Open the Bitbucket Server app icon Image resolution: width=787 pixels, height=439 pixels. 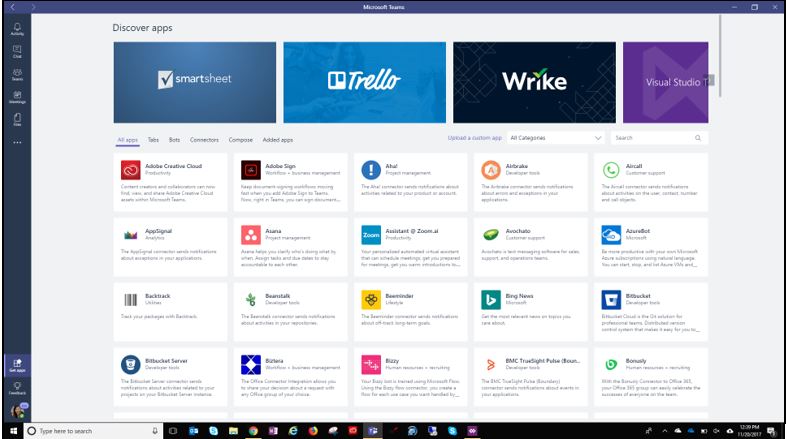click(130, 365)
